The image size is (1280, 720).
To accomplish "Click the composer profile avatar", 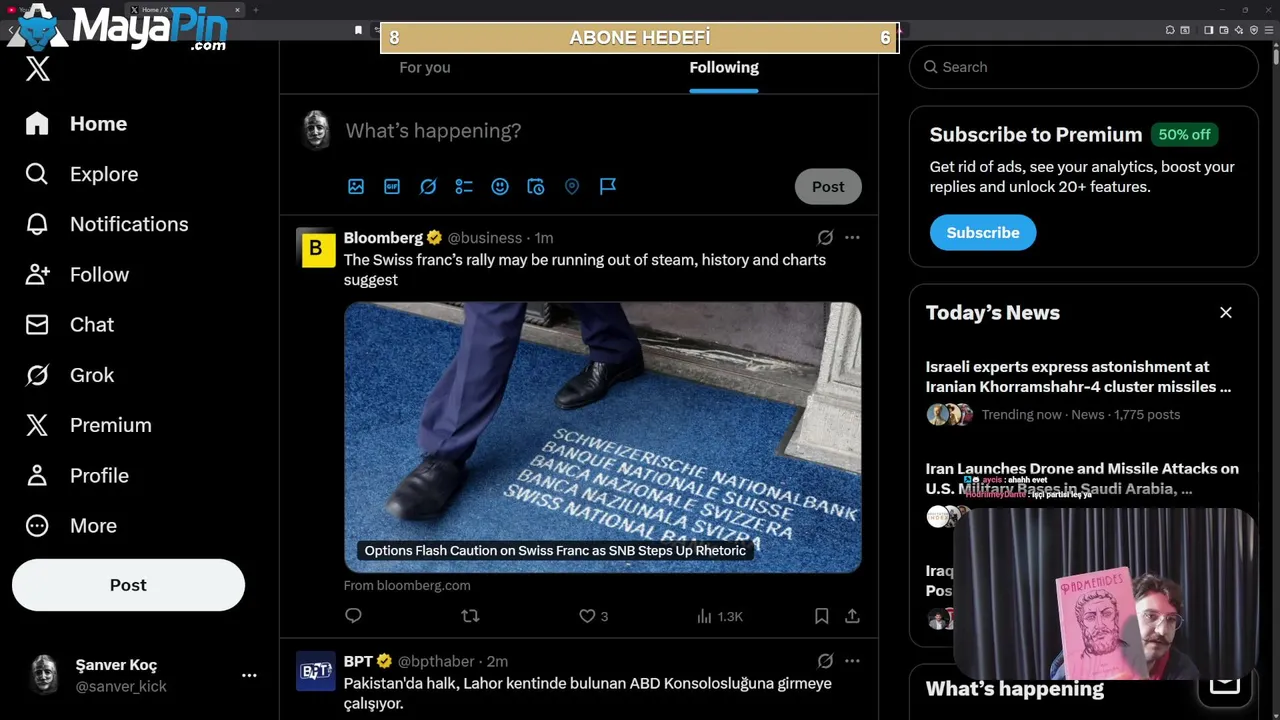I will point(316,130).
